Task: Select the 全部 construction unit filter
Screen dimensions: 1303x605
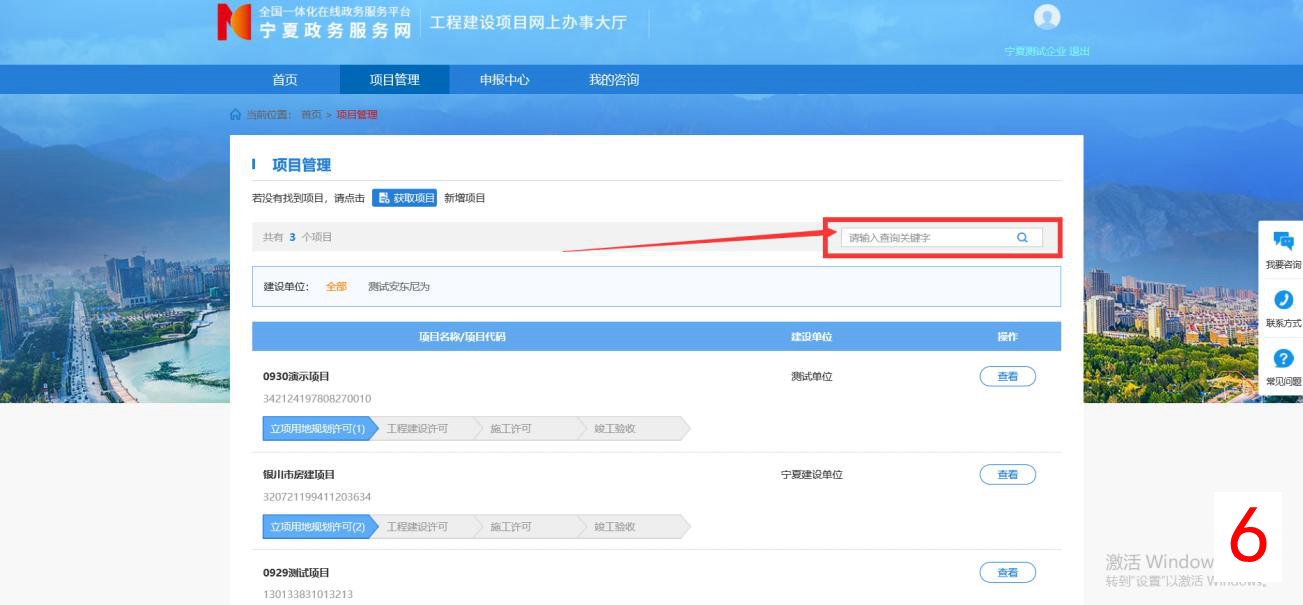Action: tap(336, 287)
